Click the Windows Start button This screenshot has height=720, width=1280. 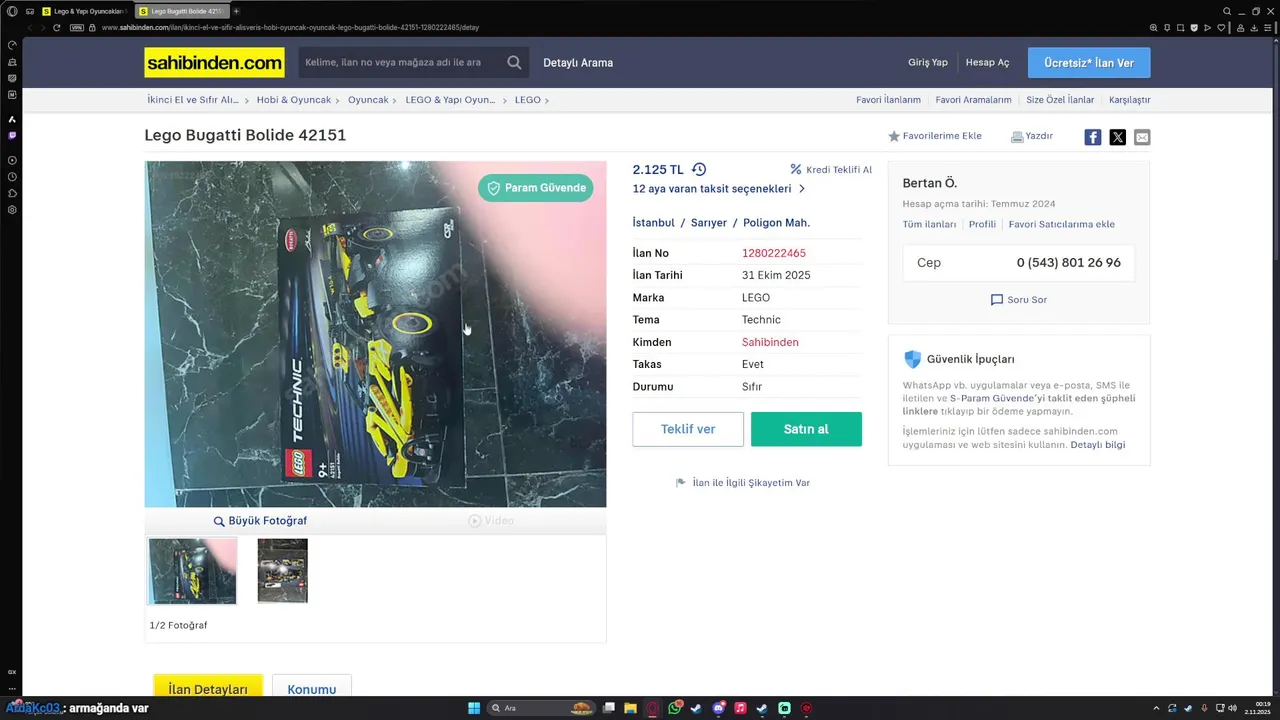coord(474,708)
